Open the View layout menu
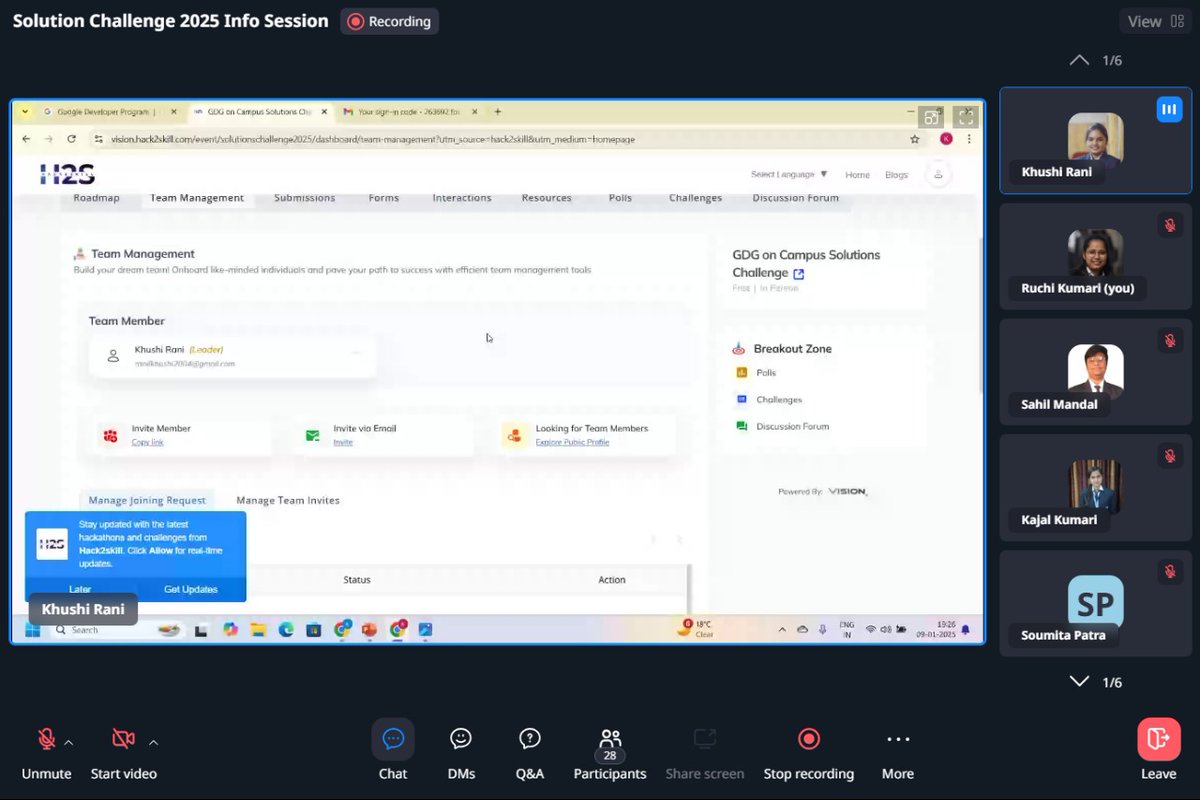 click(1155, 21)
